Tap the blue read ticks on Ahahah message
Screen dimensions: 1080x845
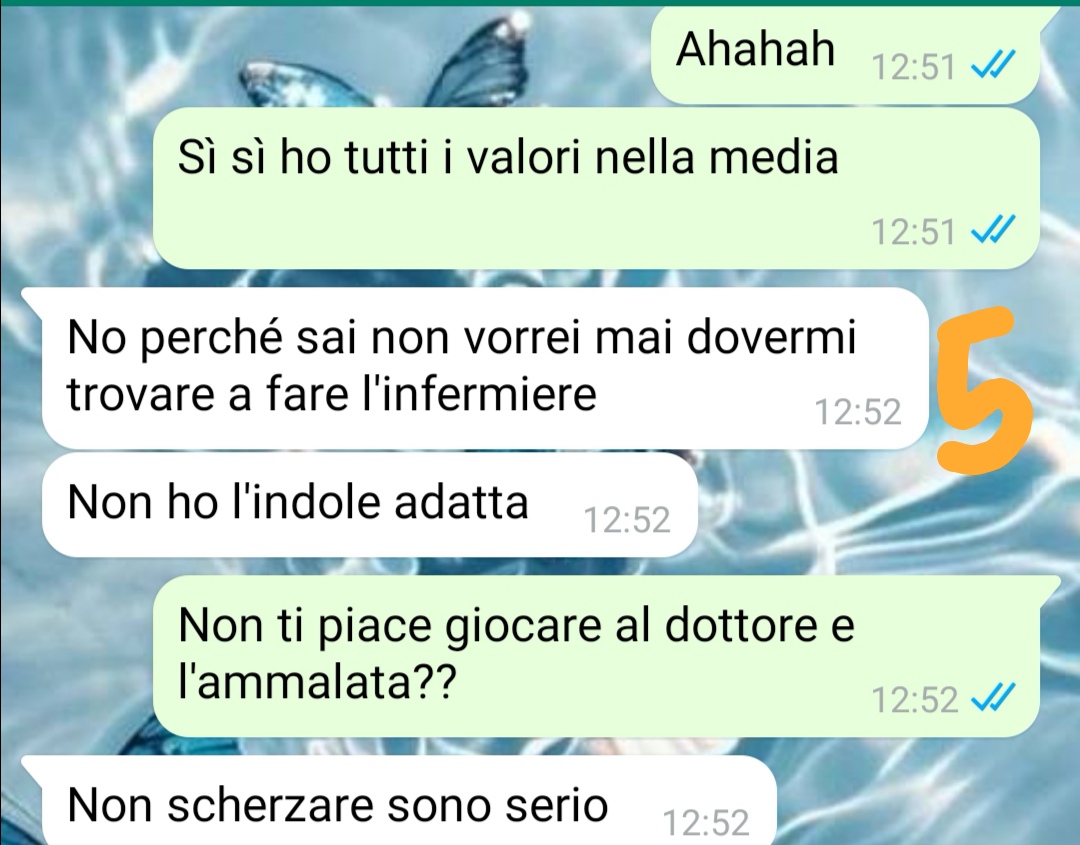point(992,67)
